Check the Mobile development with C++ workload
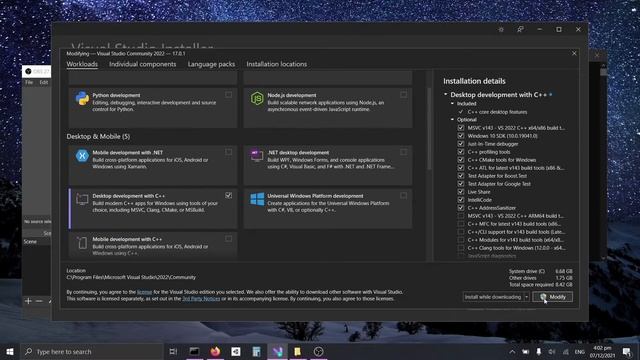 [x=229, y=239]
